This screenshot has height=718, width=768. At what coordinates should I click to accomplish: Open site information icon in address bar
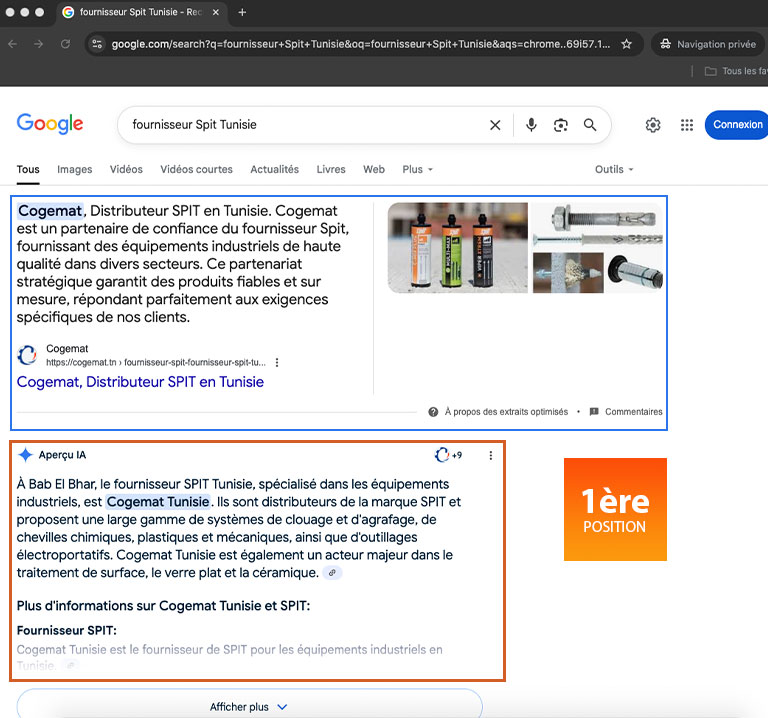click(97, 44)
